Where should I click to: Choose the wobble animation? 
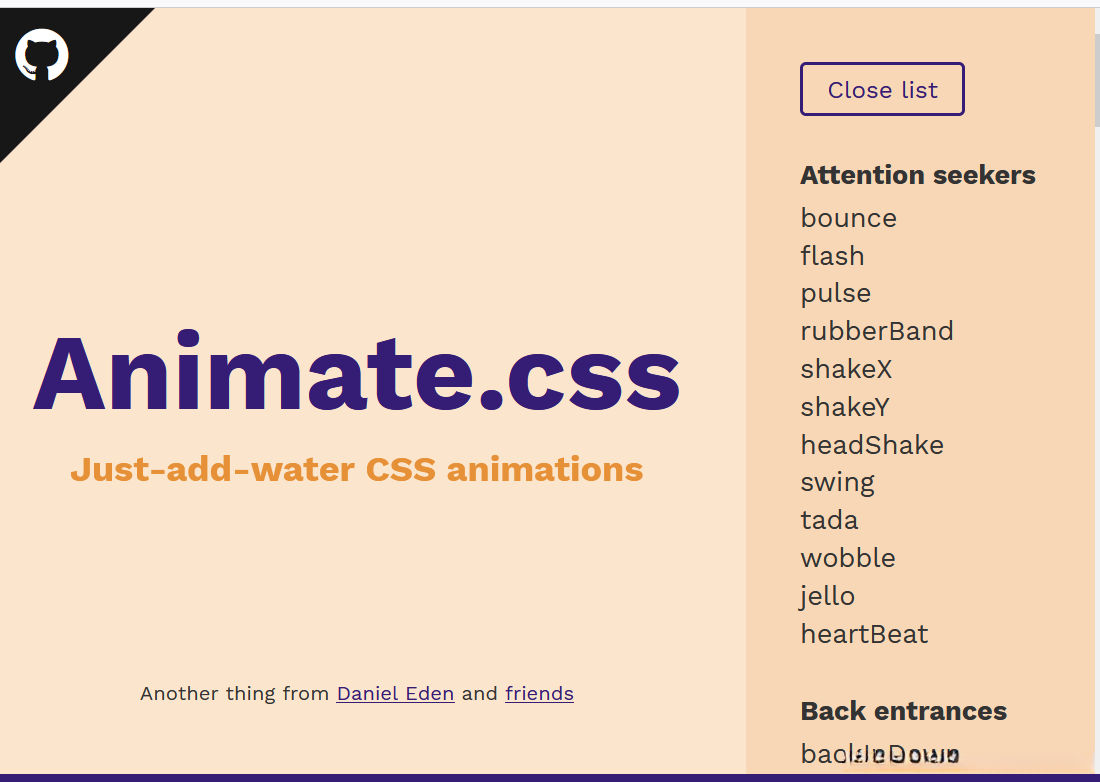click(x=848, y=558)
